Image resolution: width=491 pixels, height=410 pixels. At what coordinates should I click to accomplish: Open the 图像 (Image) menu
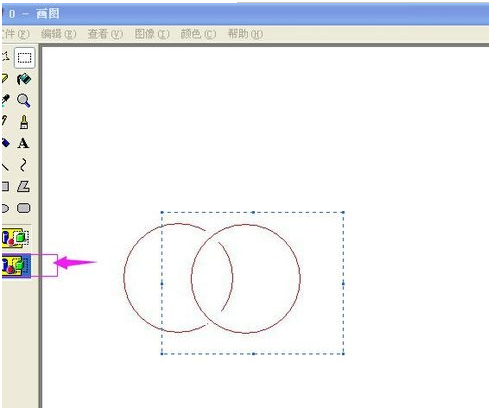coord(152,34)
